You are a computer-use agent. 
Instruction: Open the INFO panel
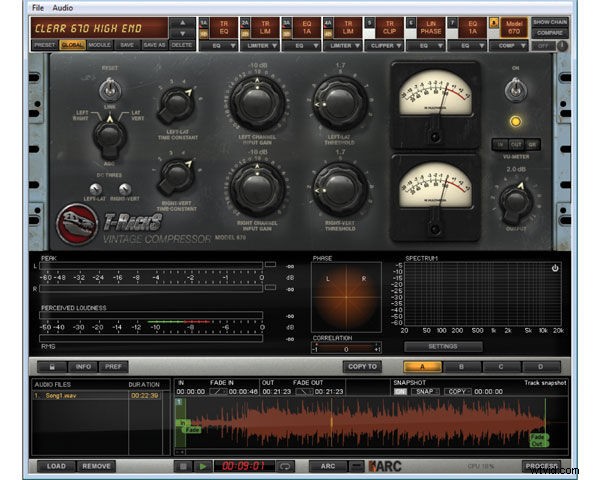[83, 367]
